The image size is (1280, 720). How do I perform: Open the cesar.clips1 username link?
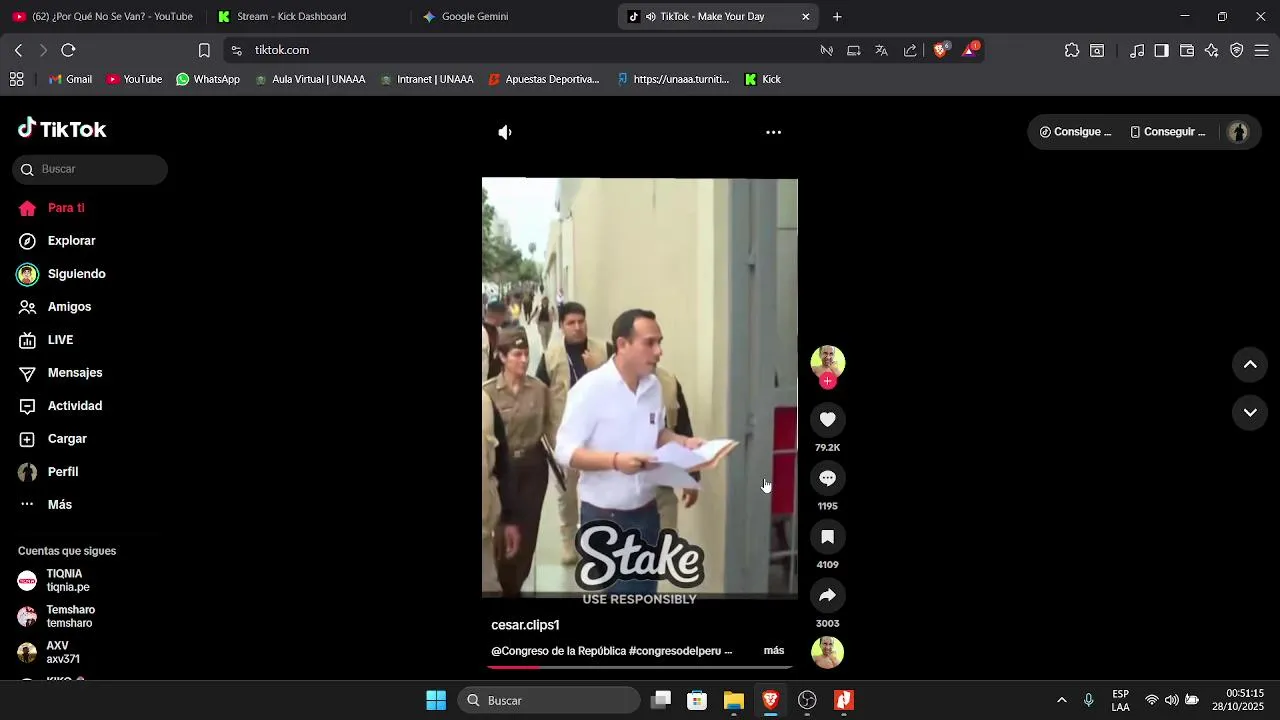525,625
